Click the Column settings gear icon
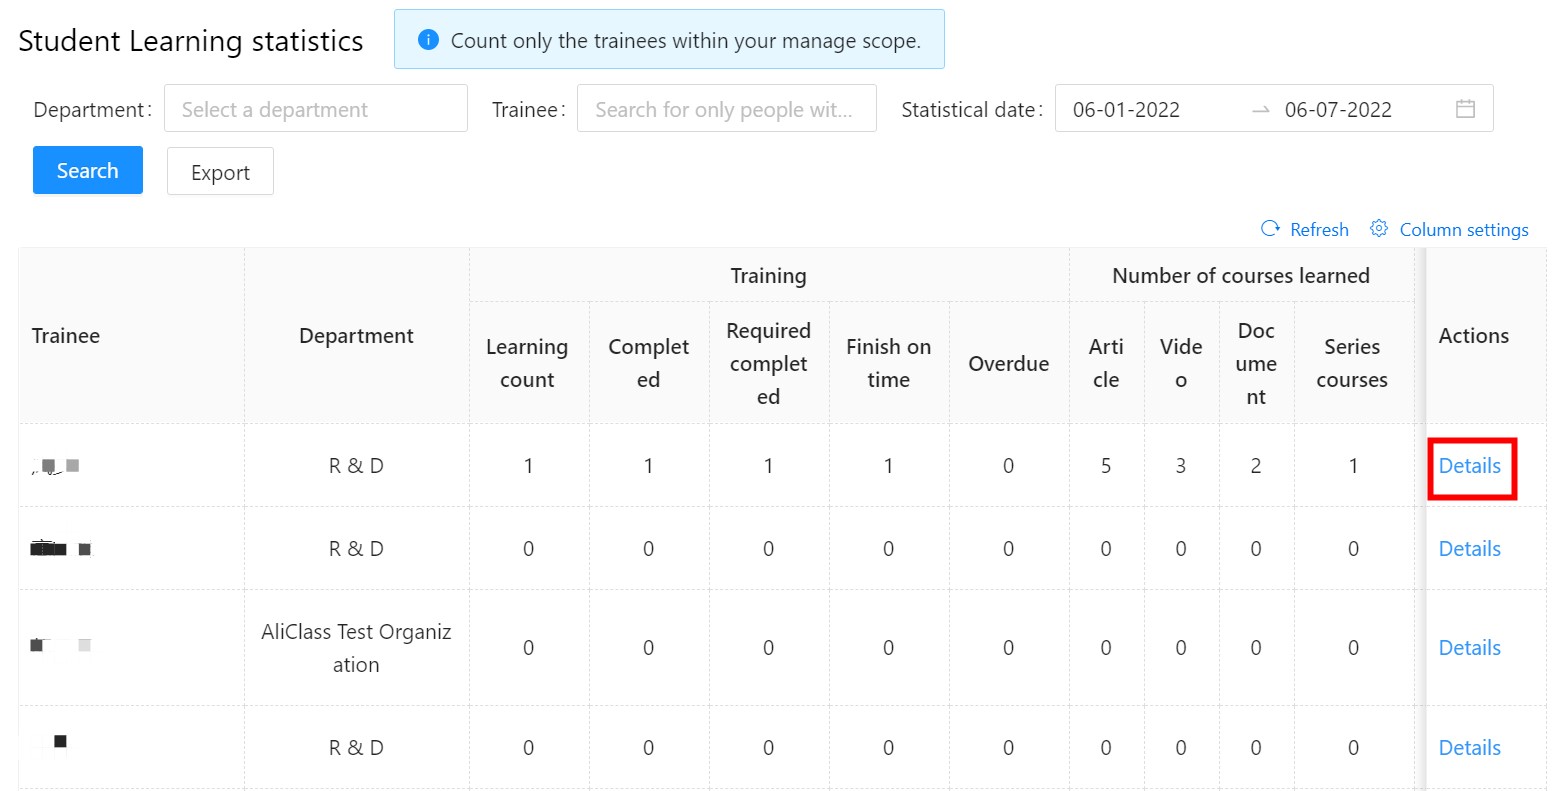Screen dimensions: 1559x791 (x=1379, y=229)
